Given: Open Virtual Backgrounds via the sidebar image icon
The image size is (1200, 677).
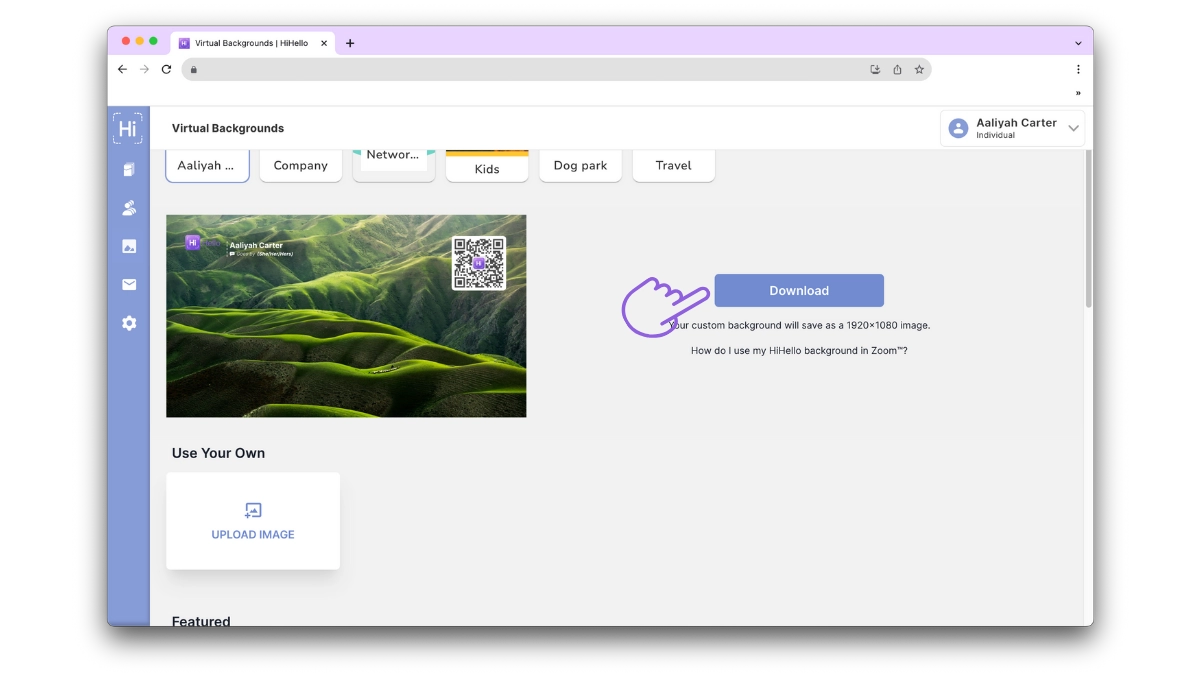Looking at the screenshot, I should [x=128, y=246].
